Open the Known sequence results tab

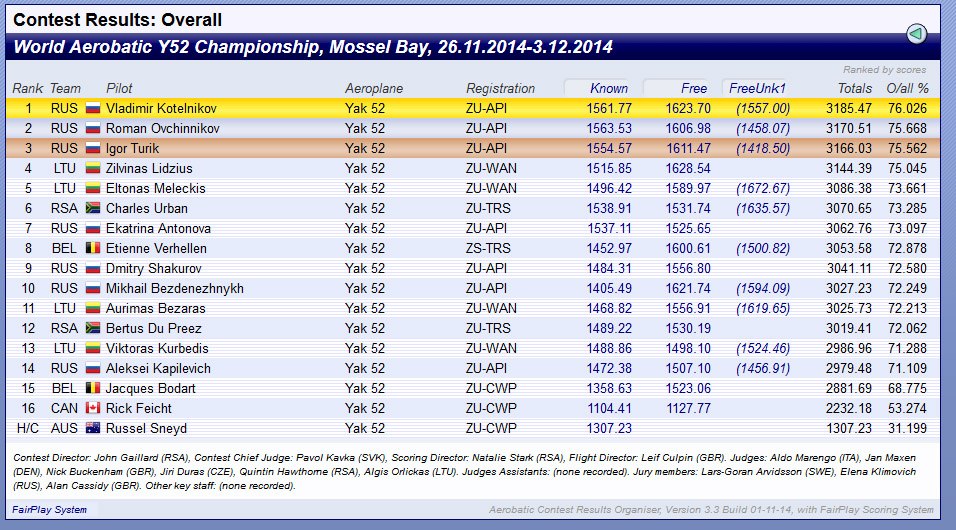point(608,88)
